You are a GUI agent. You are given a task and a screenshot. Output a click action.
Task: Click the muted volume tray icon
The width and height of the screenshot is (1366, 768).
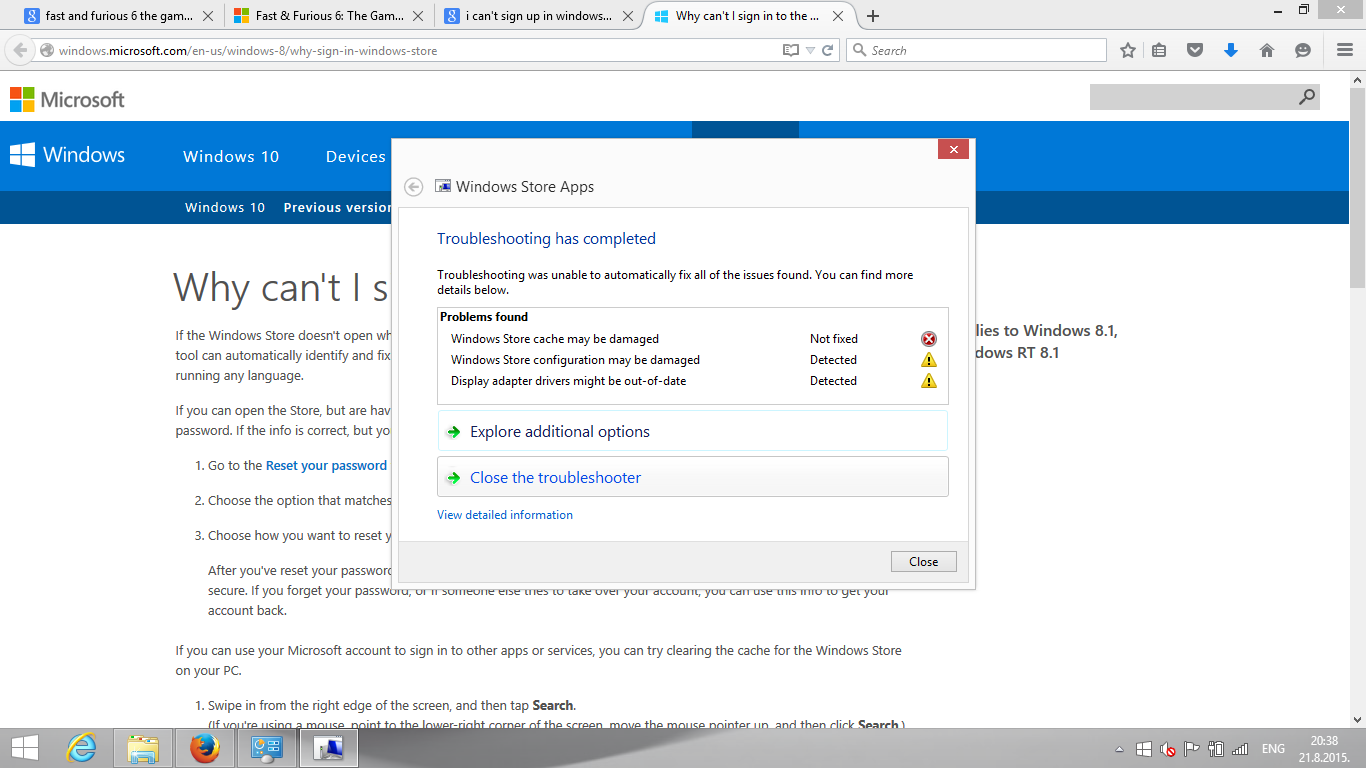[1167, 749]
